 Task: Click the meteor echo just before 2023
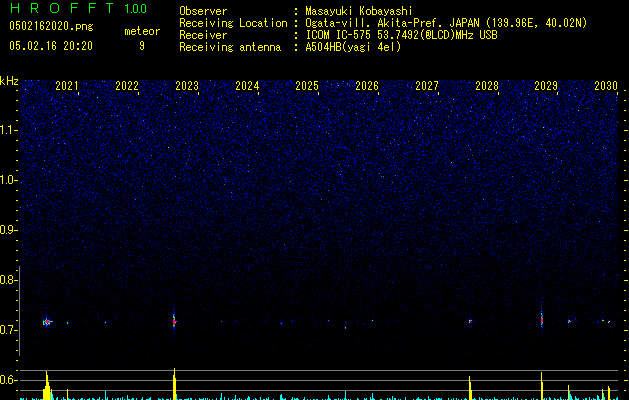coord(174,321)
